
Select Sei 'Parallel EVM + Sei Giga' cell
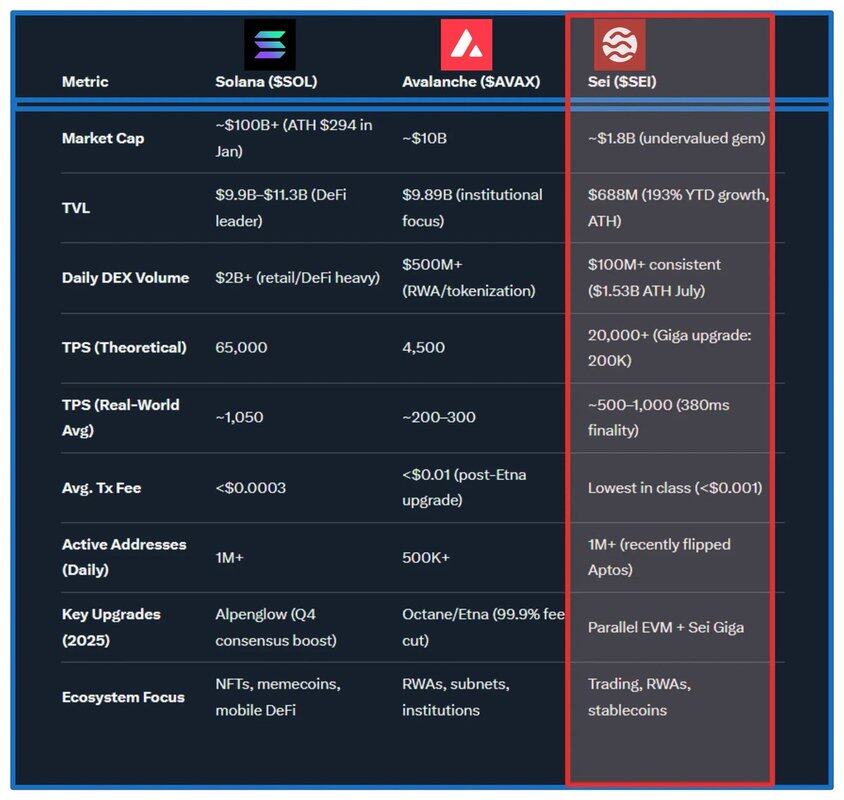pyautogui.click(x=666, y=628)
